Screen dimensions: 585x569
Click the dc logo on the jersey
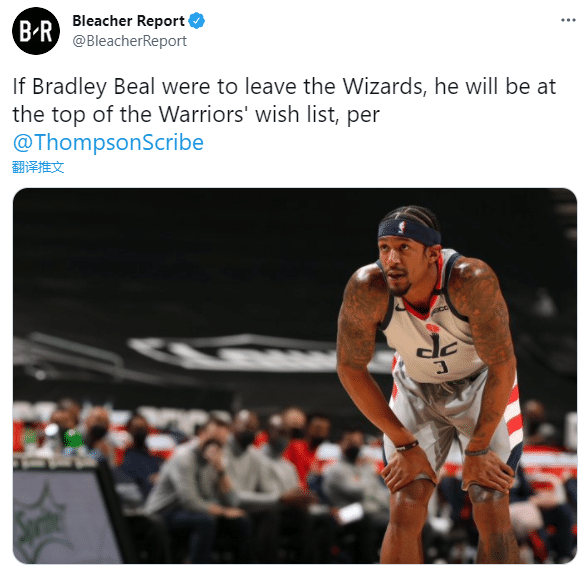click(437, 347)
